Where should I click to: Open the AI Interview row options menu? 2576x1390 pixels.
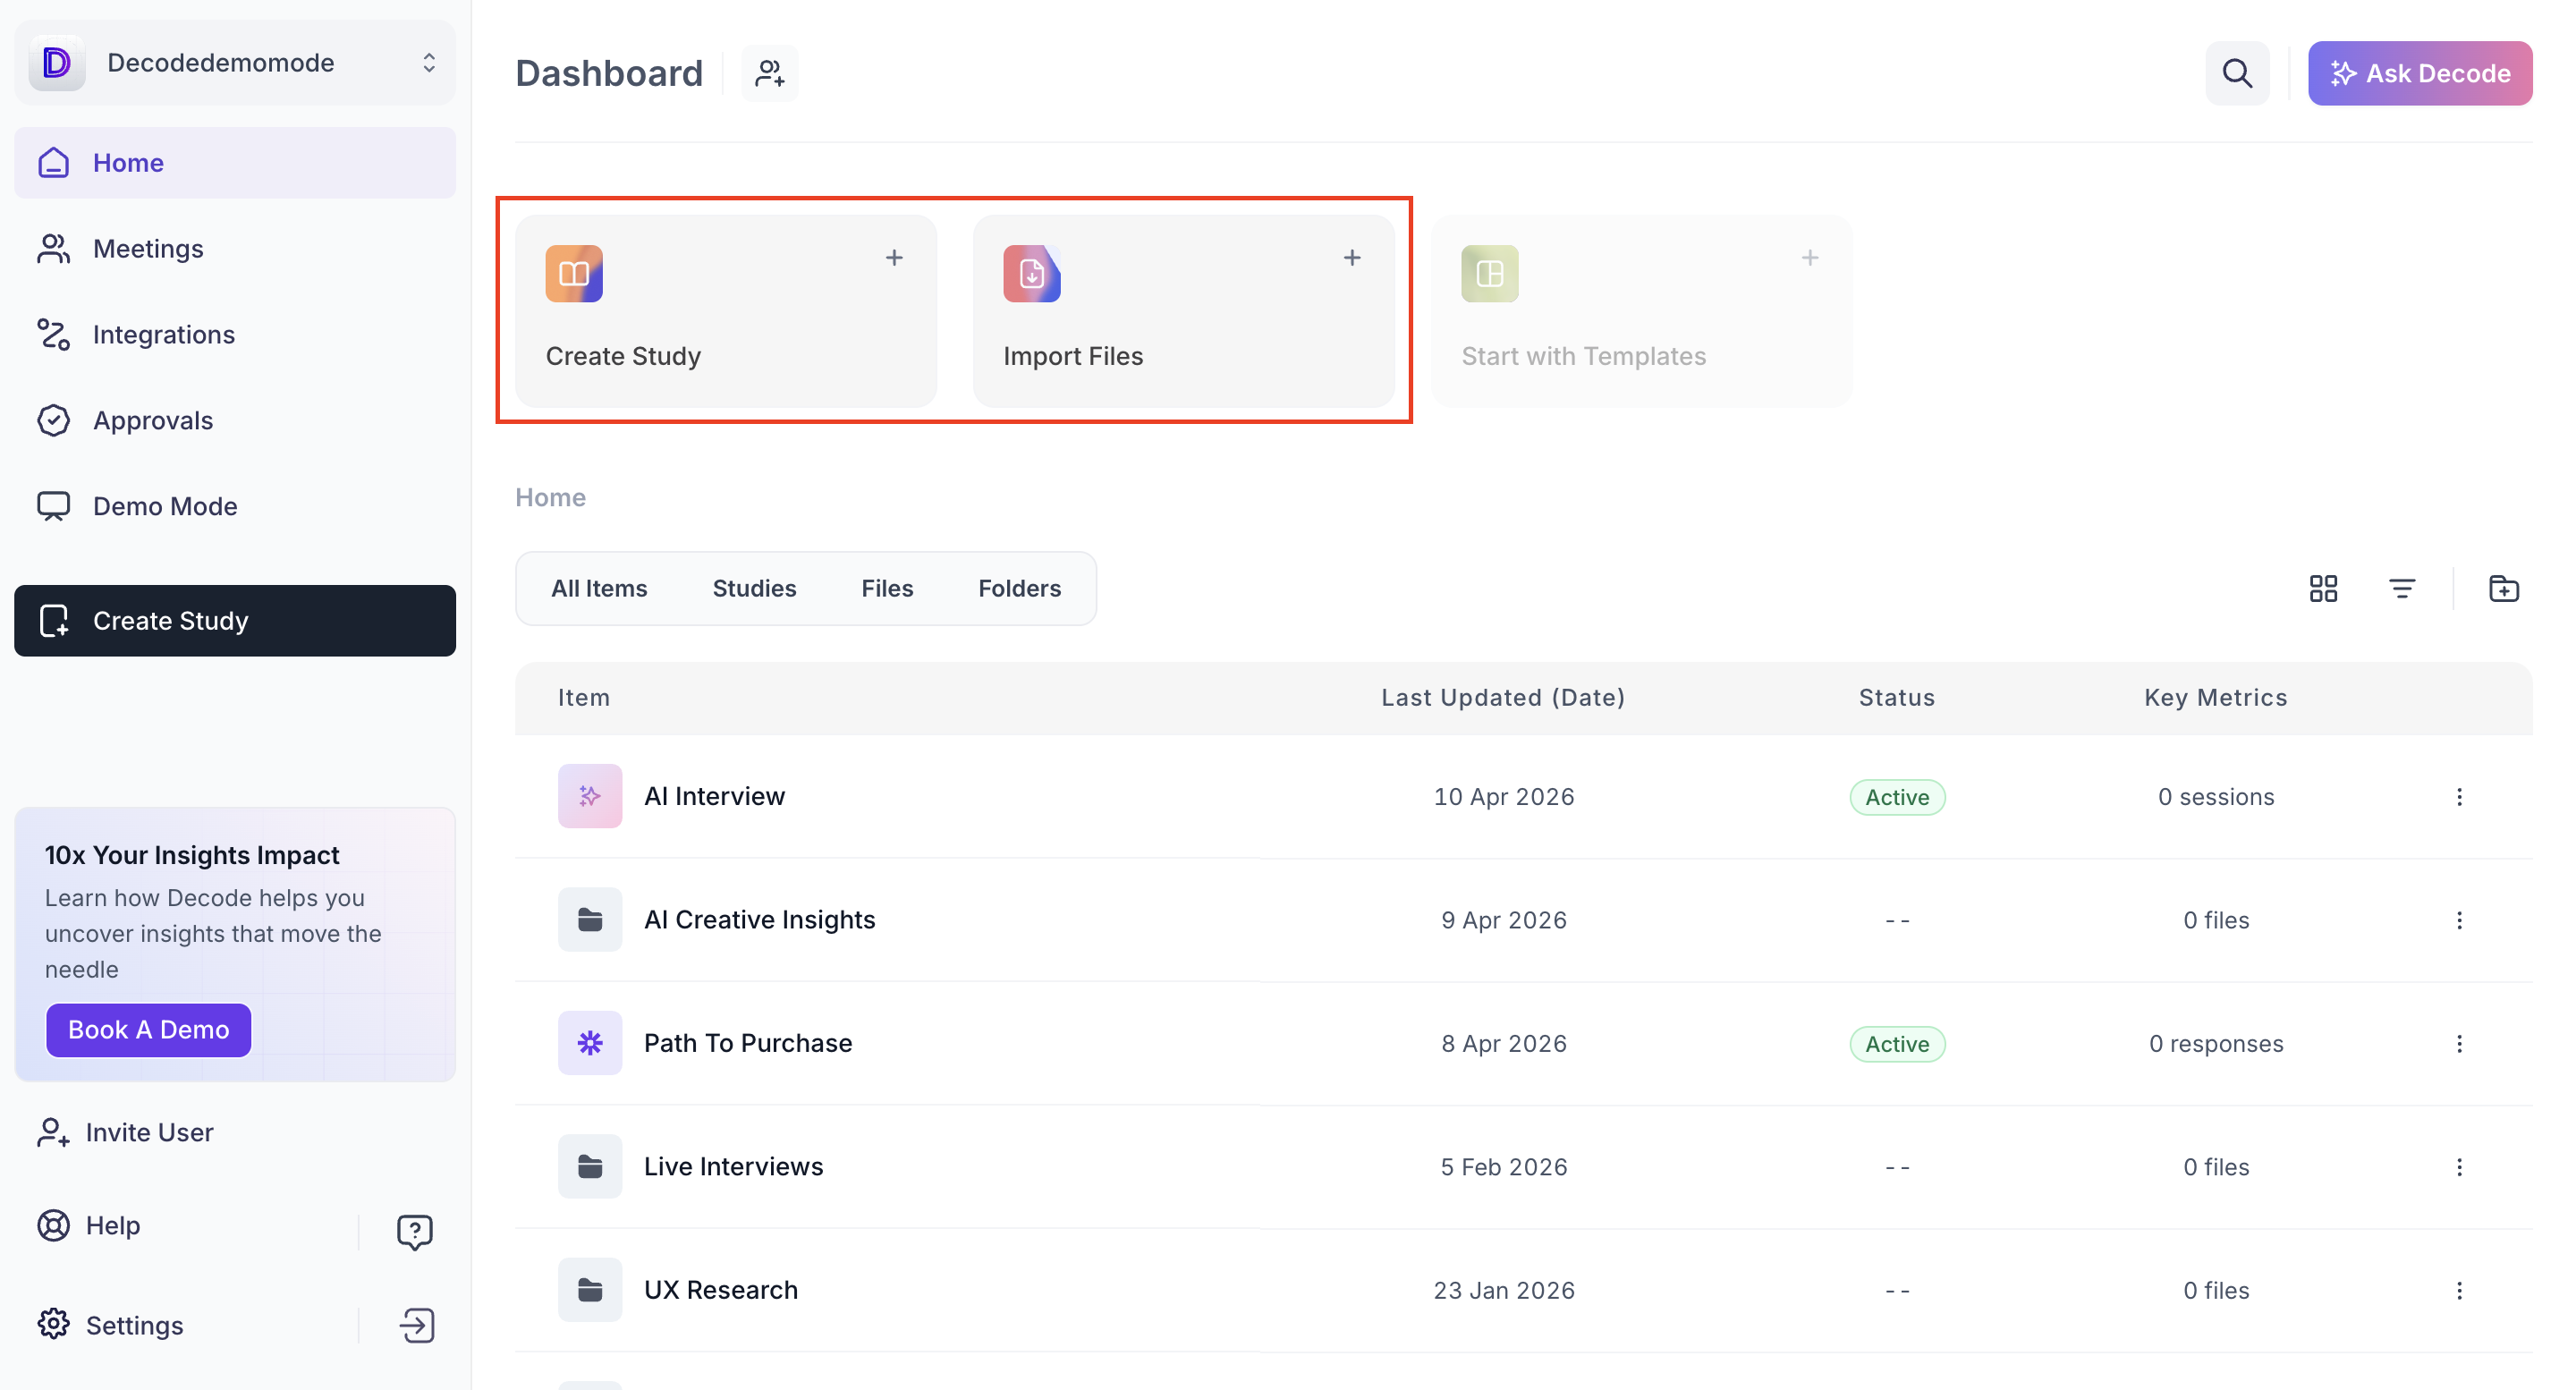coord(2459,796)
